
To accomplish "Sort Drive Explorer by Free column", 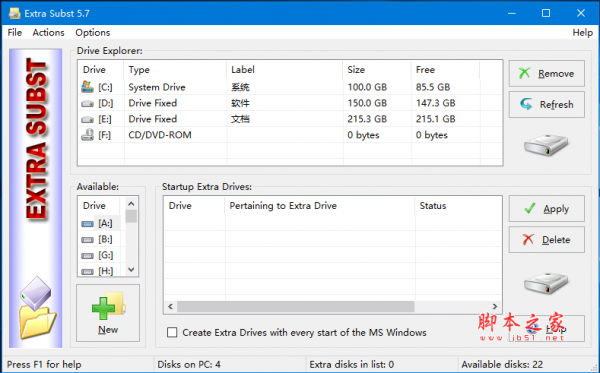I will 445,70.
